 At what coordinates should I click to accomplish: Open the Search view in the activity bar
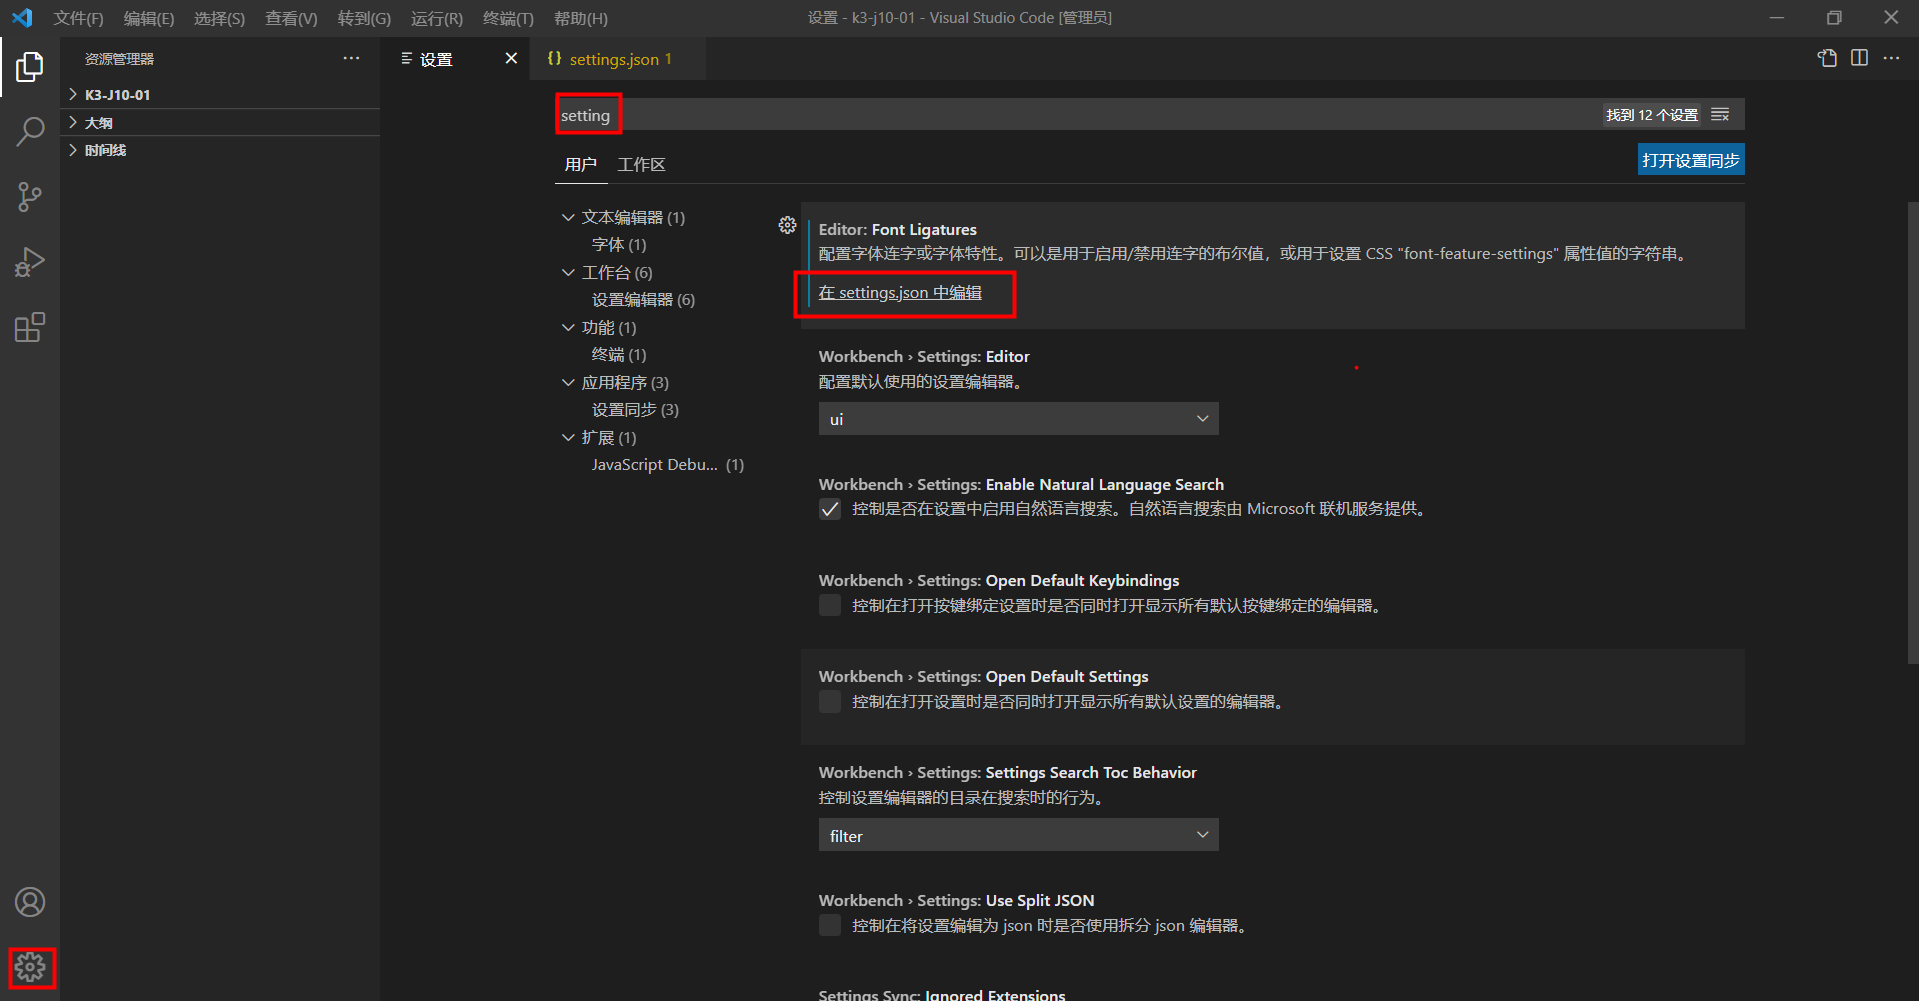pyautogui.click(x=31, y=131)
